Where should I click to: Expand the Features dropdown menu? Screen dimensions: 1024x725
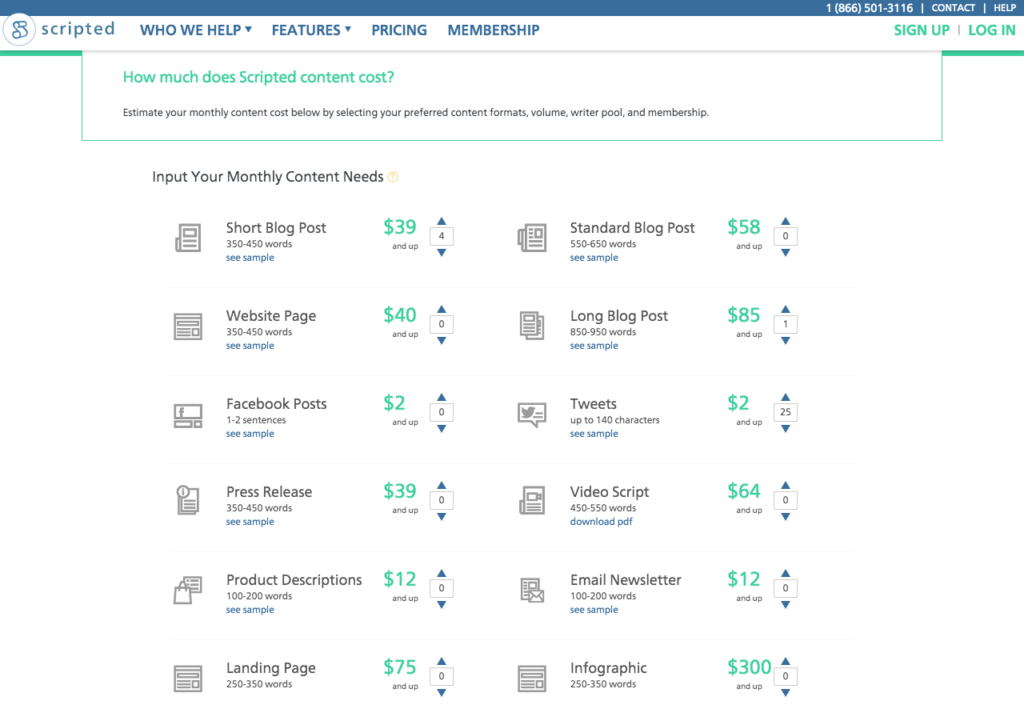point(312,30)
